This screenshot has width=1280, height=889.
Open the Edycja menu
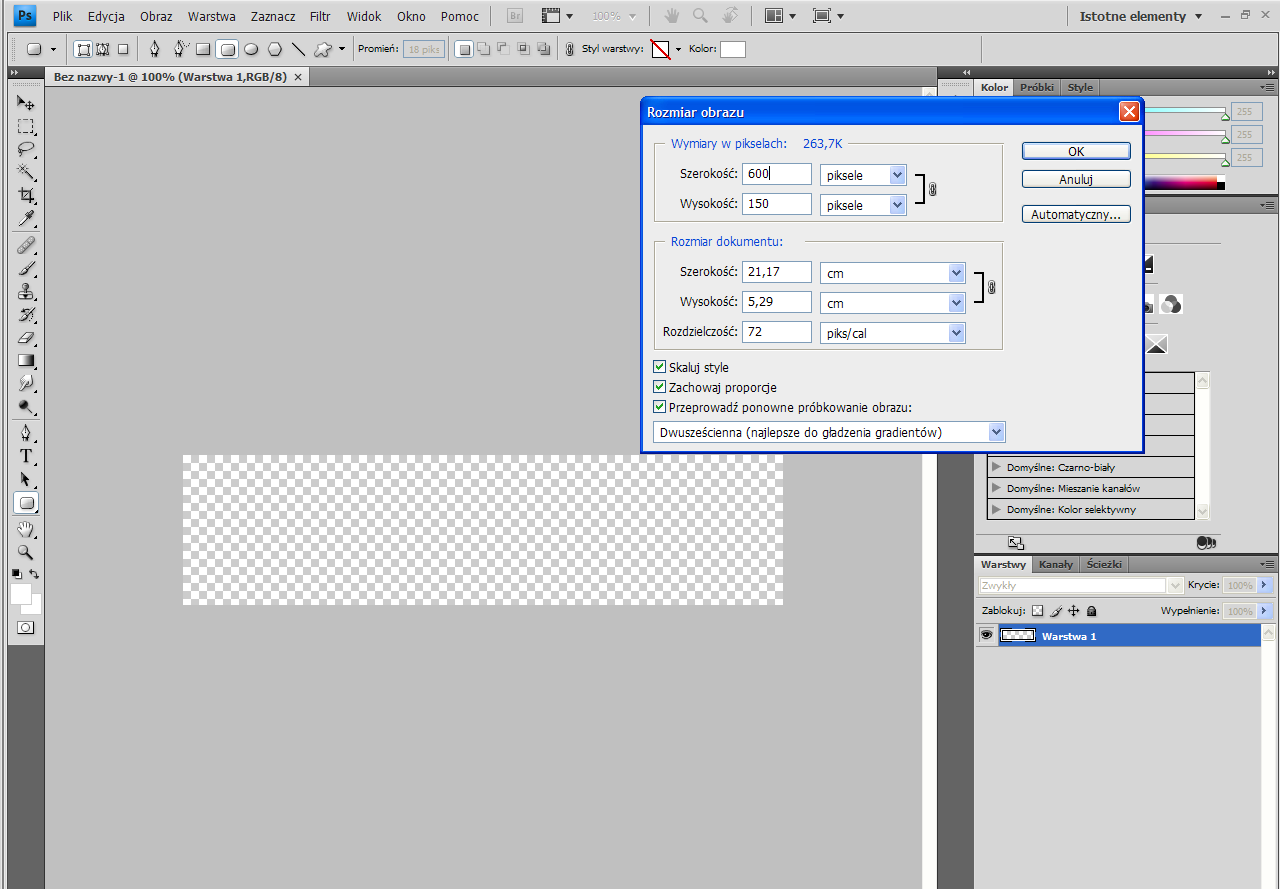tap(106, 16)
